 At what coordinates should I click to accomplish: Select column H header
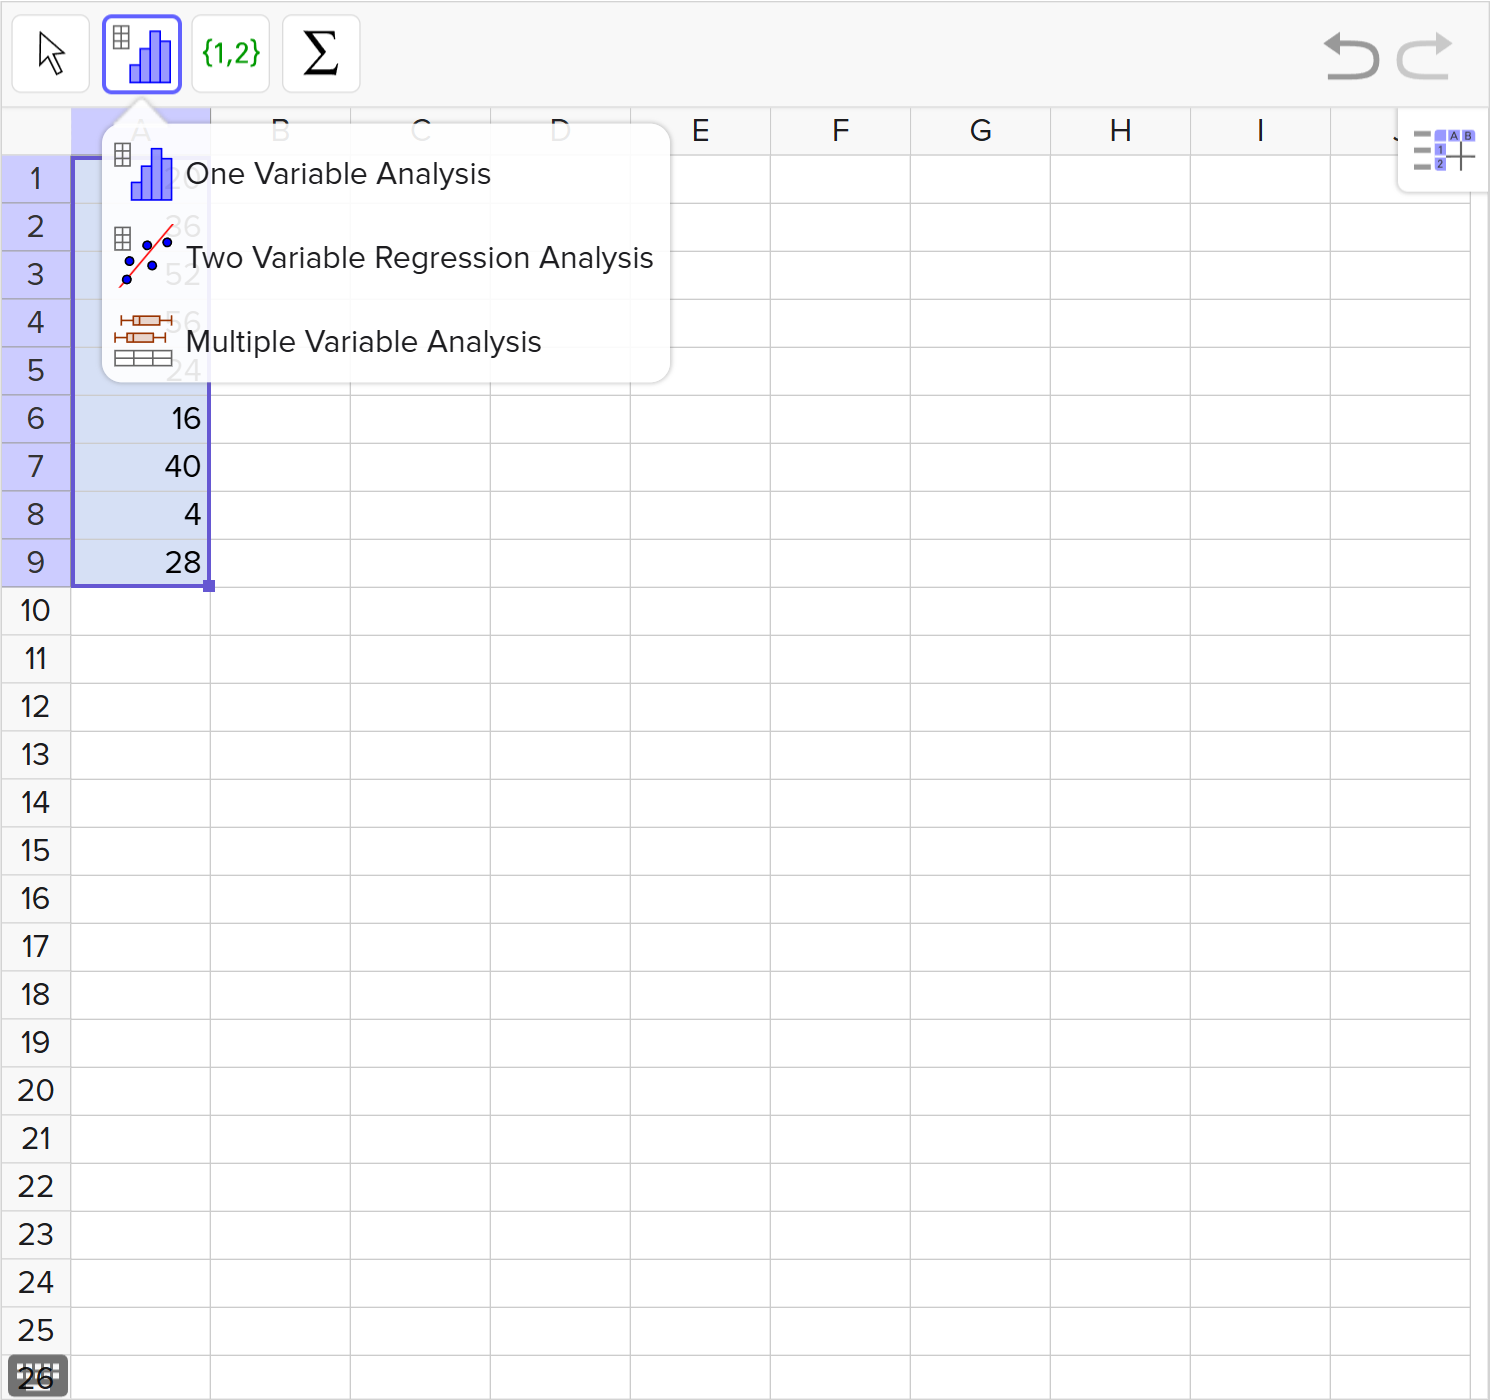tap(1121, 131)
